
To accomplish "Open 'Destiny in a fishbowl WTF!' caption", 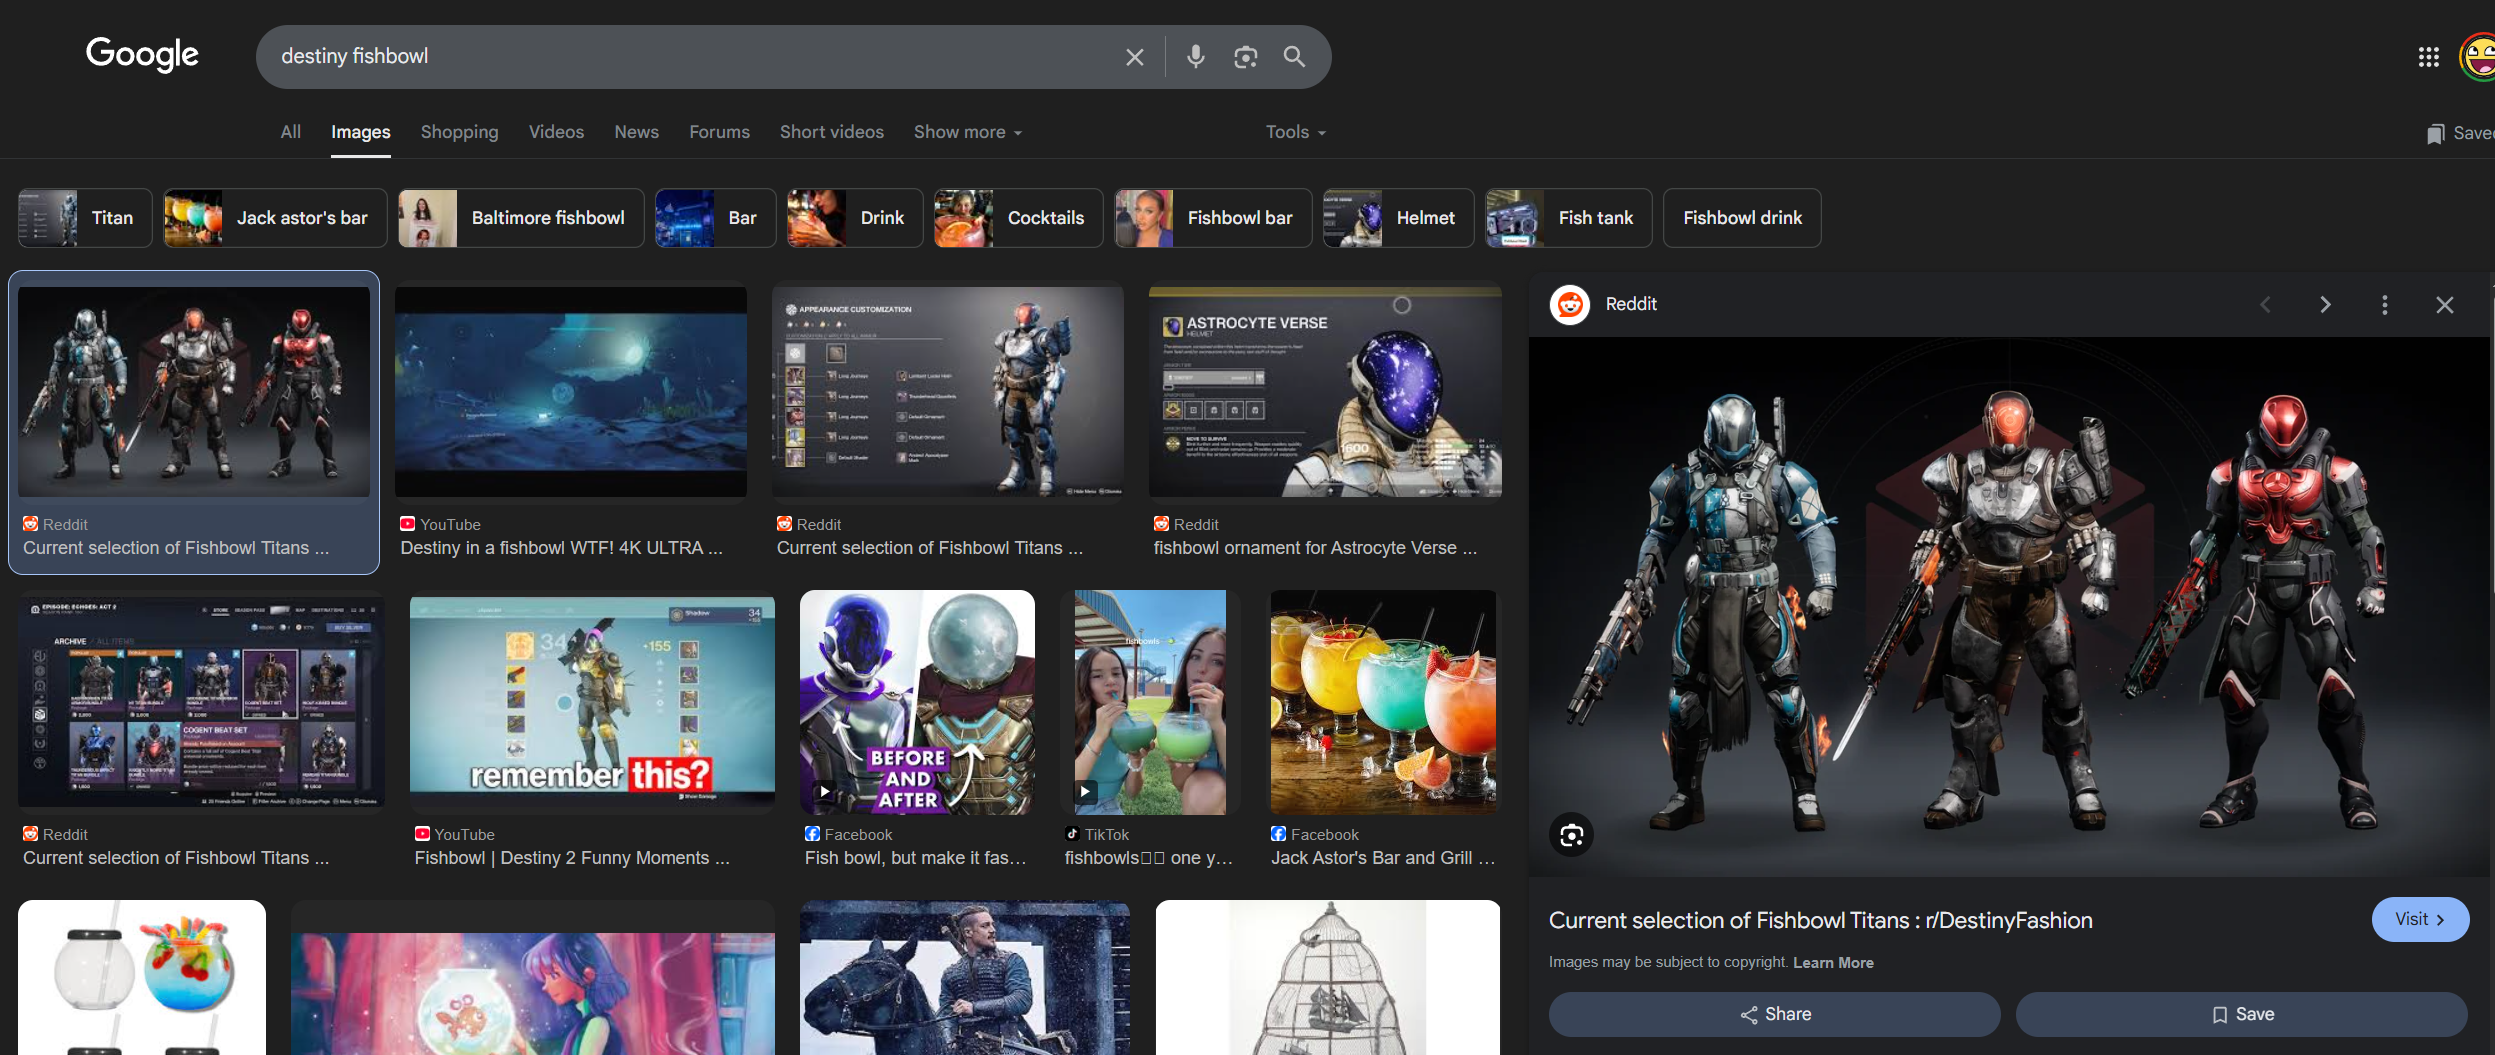I will pos(561,548).
